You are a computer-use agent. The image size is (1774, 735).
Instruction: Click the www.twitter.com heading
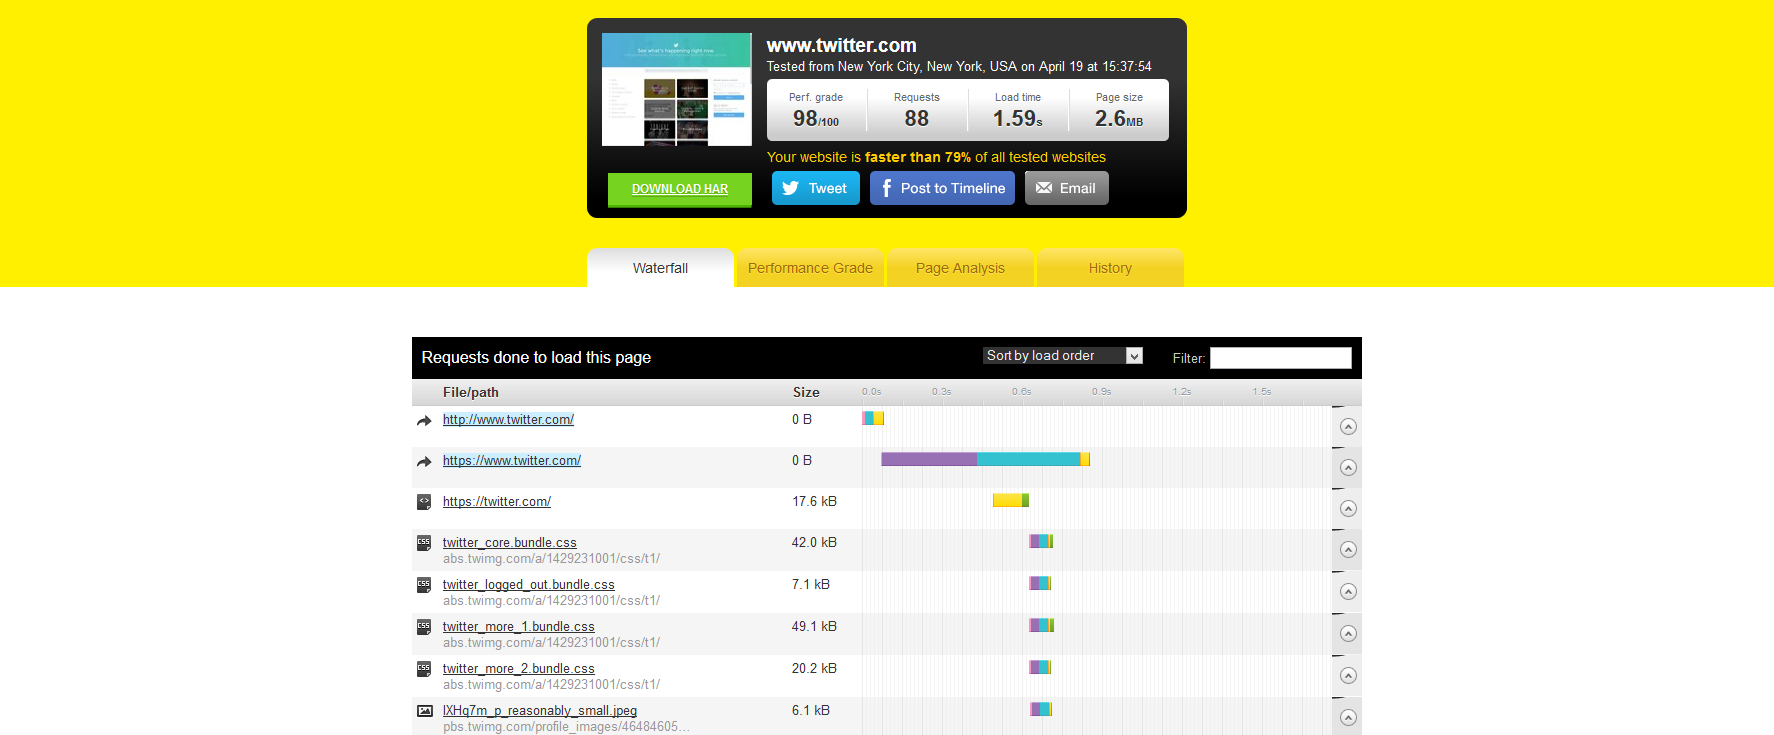click(841, 45)
